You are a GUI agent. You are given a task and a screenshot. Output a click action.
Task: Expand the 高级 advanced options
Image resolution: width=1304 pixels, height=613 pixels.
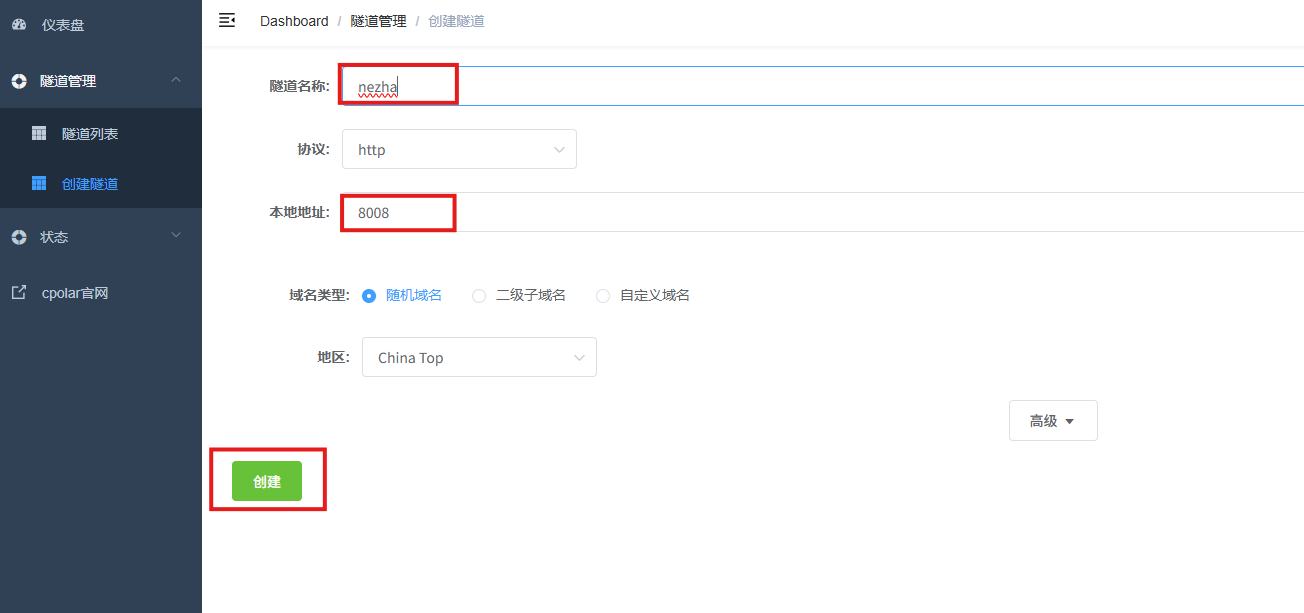pyautogui.click(x=1052, y=421)
